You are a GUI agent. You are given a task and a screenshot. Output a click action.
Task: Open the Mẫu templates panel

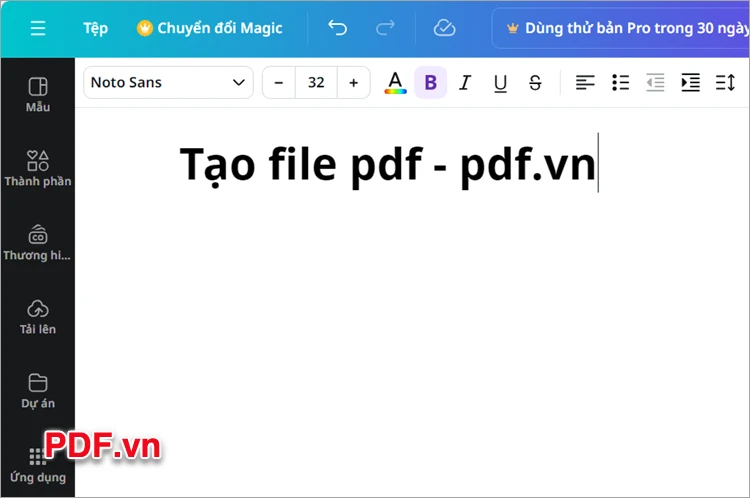(x=38, y=94)
